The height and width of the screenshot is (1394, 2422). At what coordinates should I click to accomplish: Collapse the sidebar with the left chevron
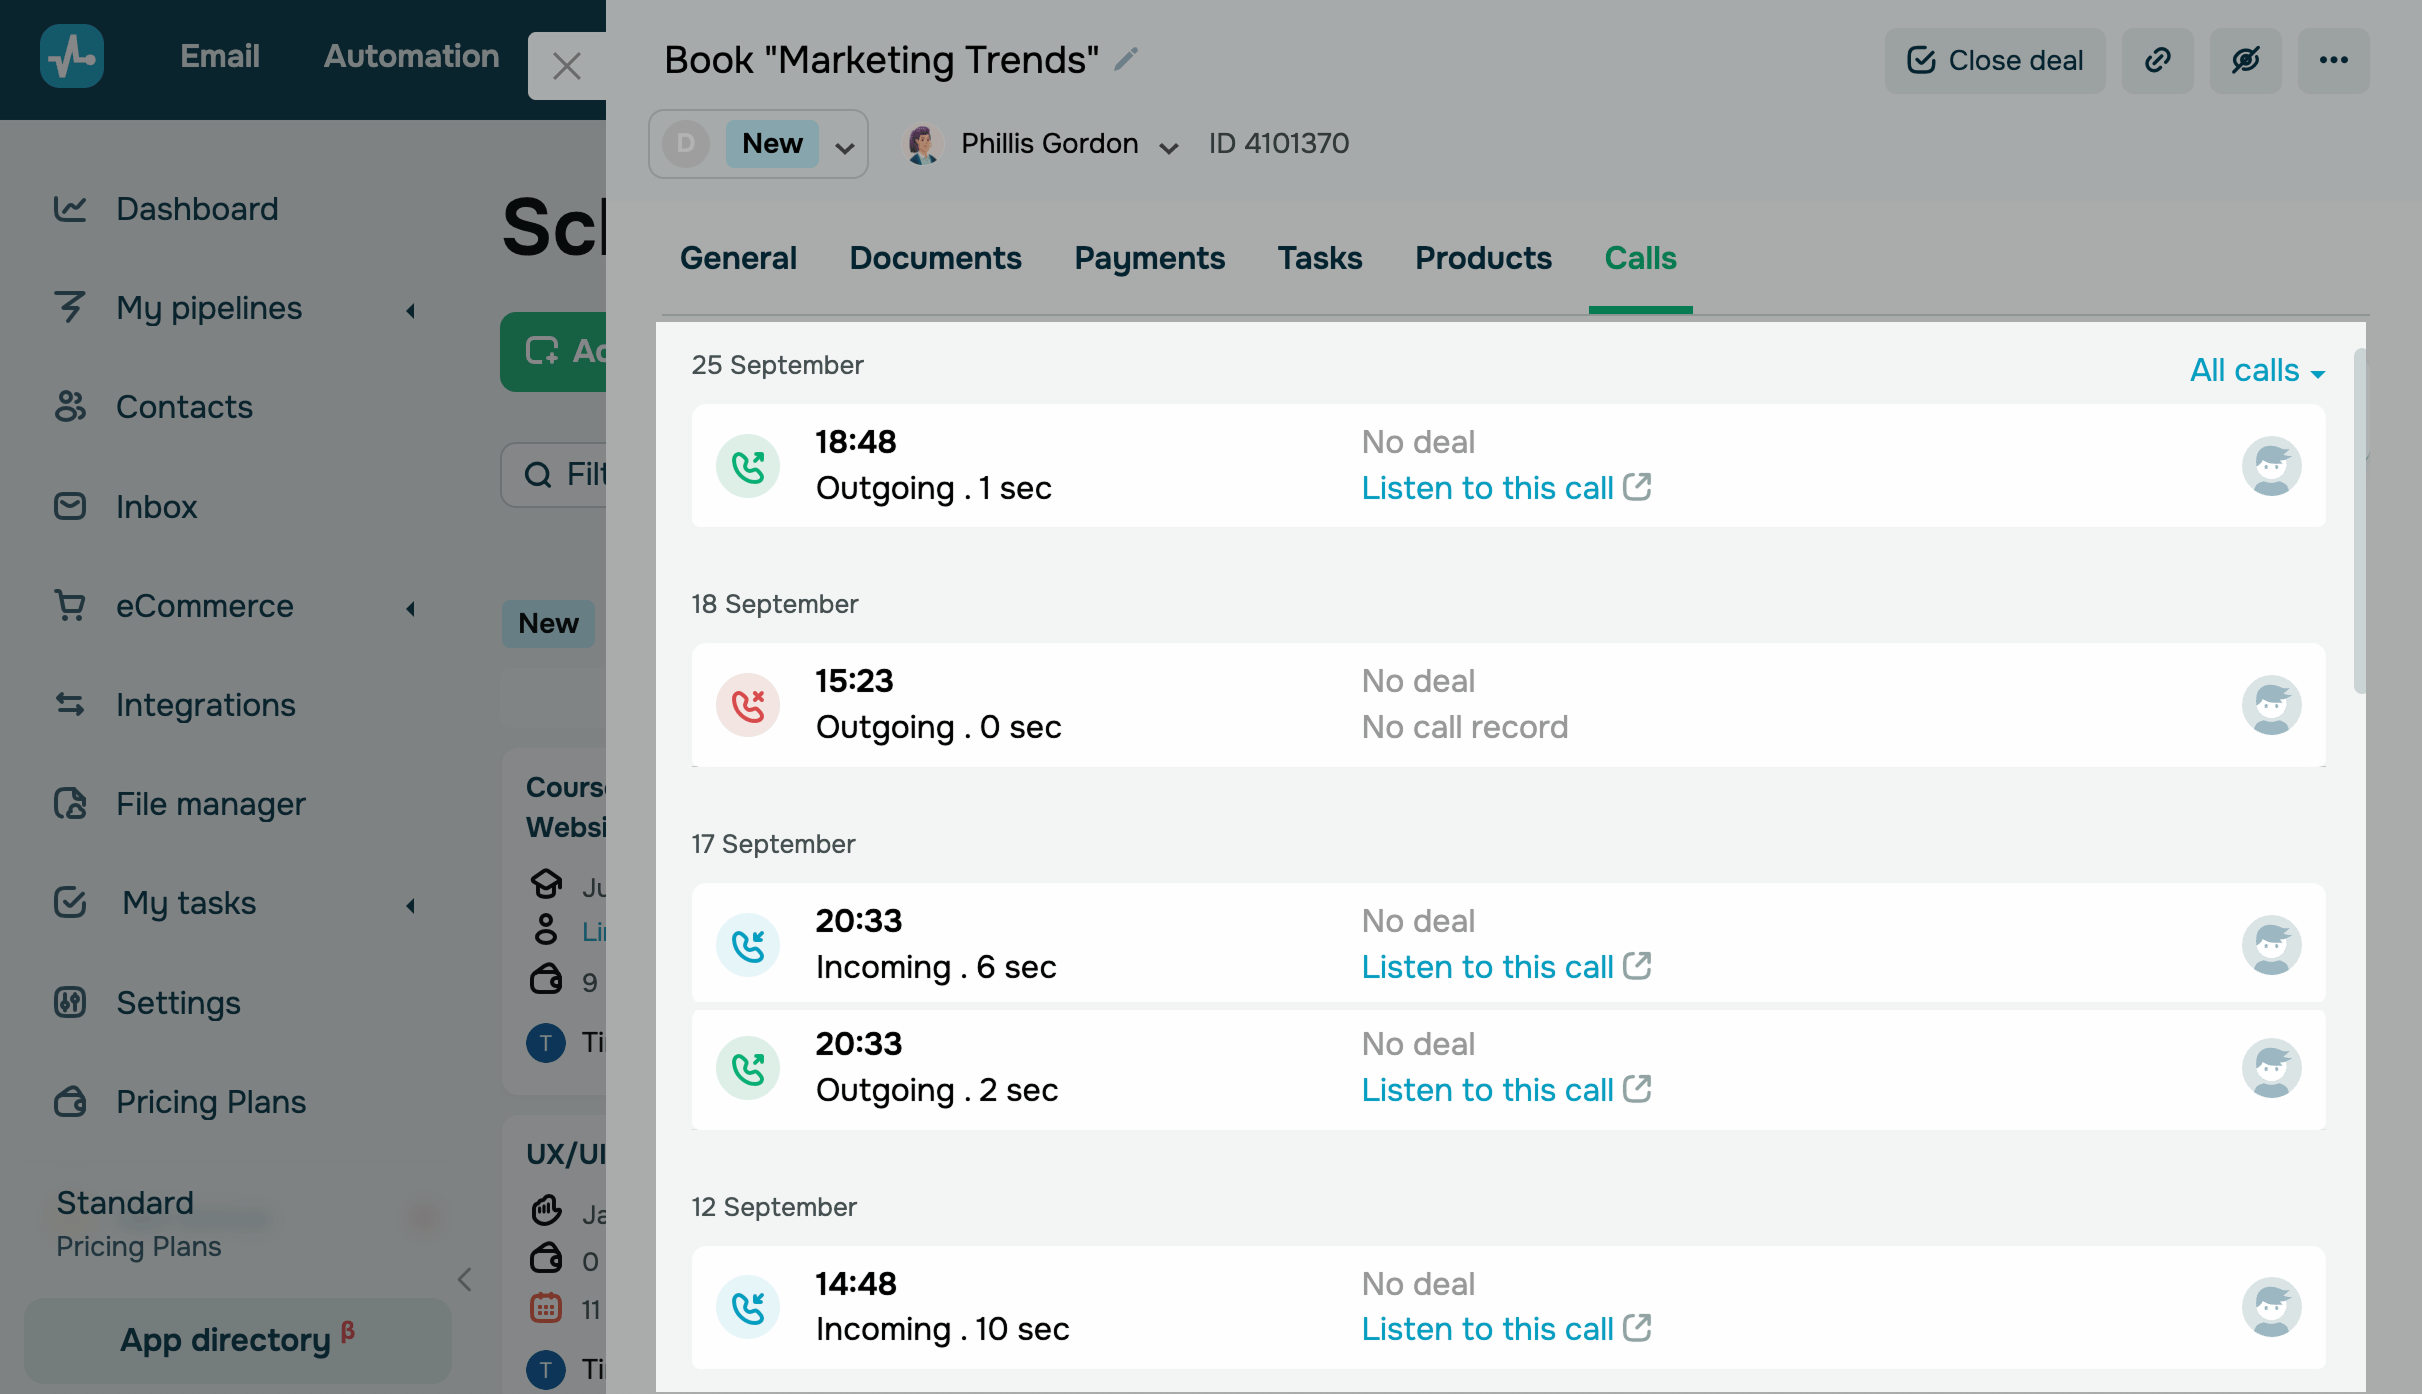coord(464,1279)
